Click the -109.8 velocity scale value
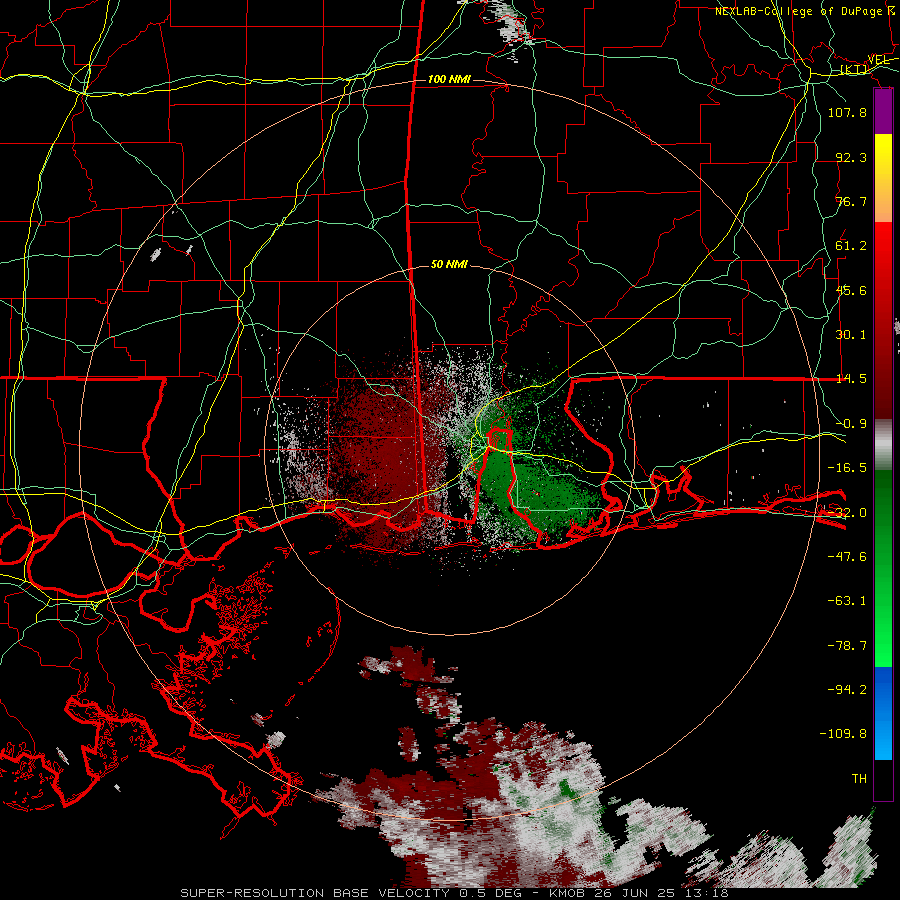 (843, 734)
